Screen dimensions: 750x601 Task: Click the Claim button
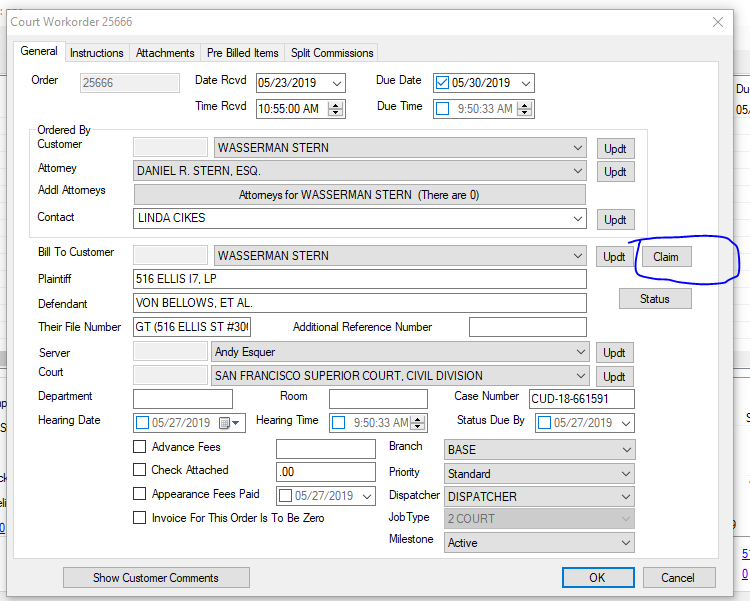click(x=666, y=257)
